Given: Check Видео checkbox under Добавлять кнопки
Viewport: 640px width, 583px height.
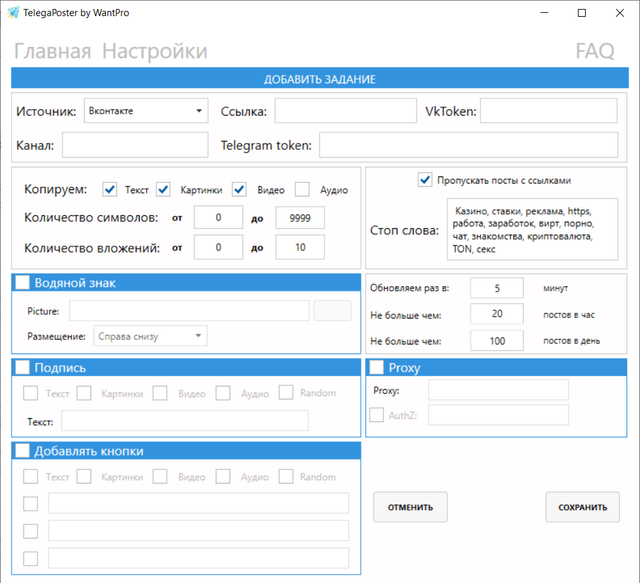Looking at the screenshot, I should [160, 476].
